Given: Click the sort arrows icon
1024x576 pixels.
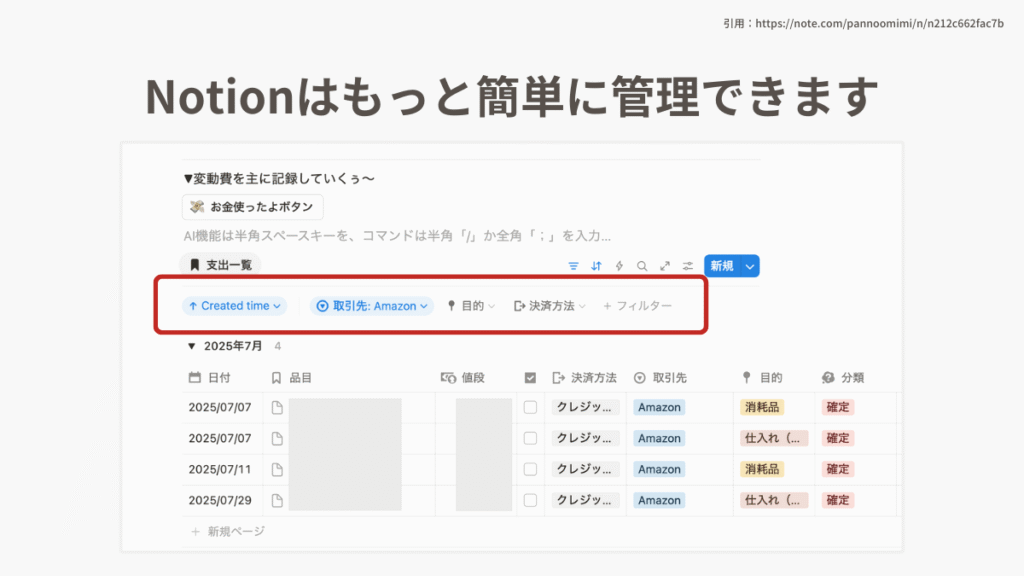Looking at the screenshot, I should 597,266.
